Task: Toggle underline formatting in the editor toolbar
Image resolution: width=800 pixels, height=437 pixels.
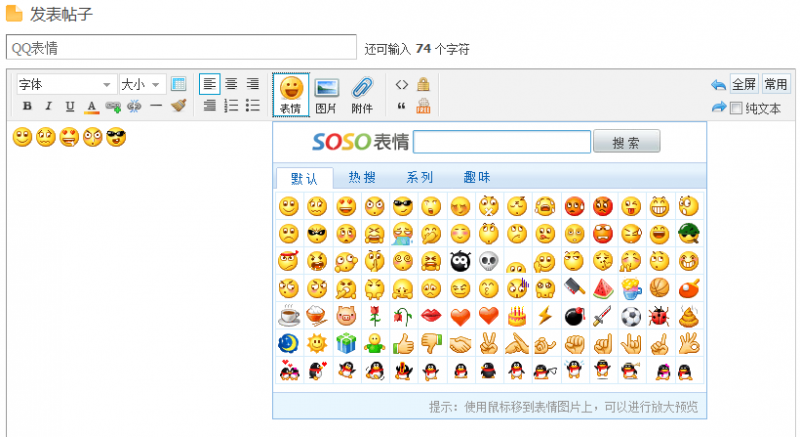Action: (x=70, y=106)
